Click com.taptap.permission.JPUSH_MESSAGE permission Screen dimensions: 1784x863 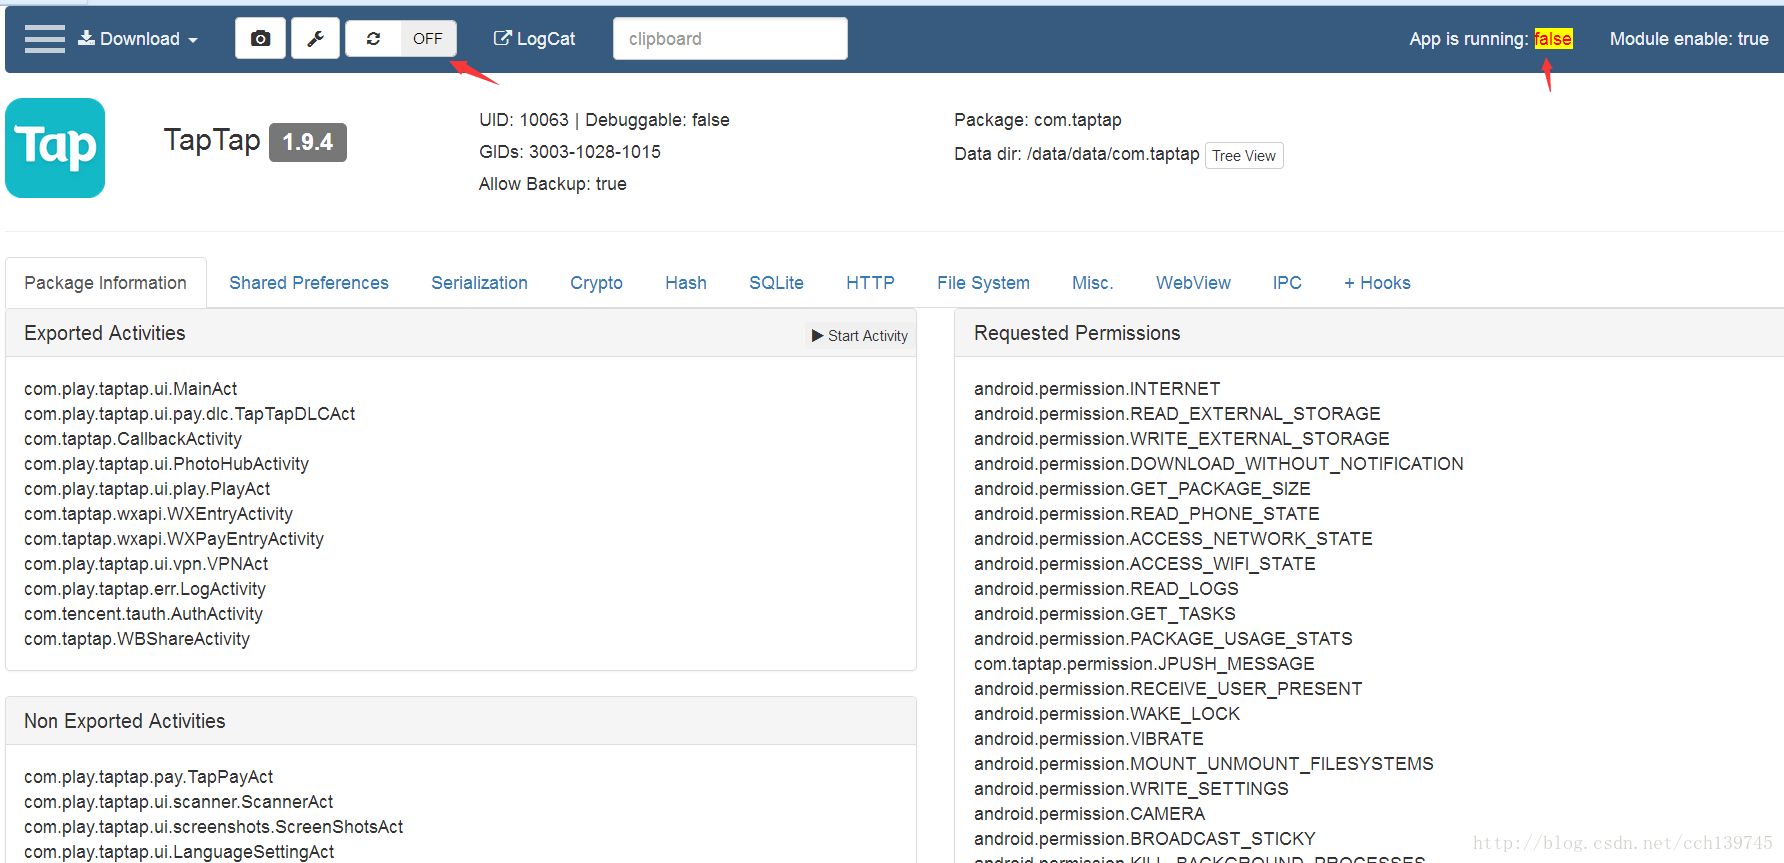point(1144,664)
